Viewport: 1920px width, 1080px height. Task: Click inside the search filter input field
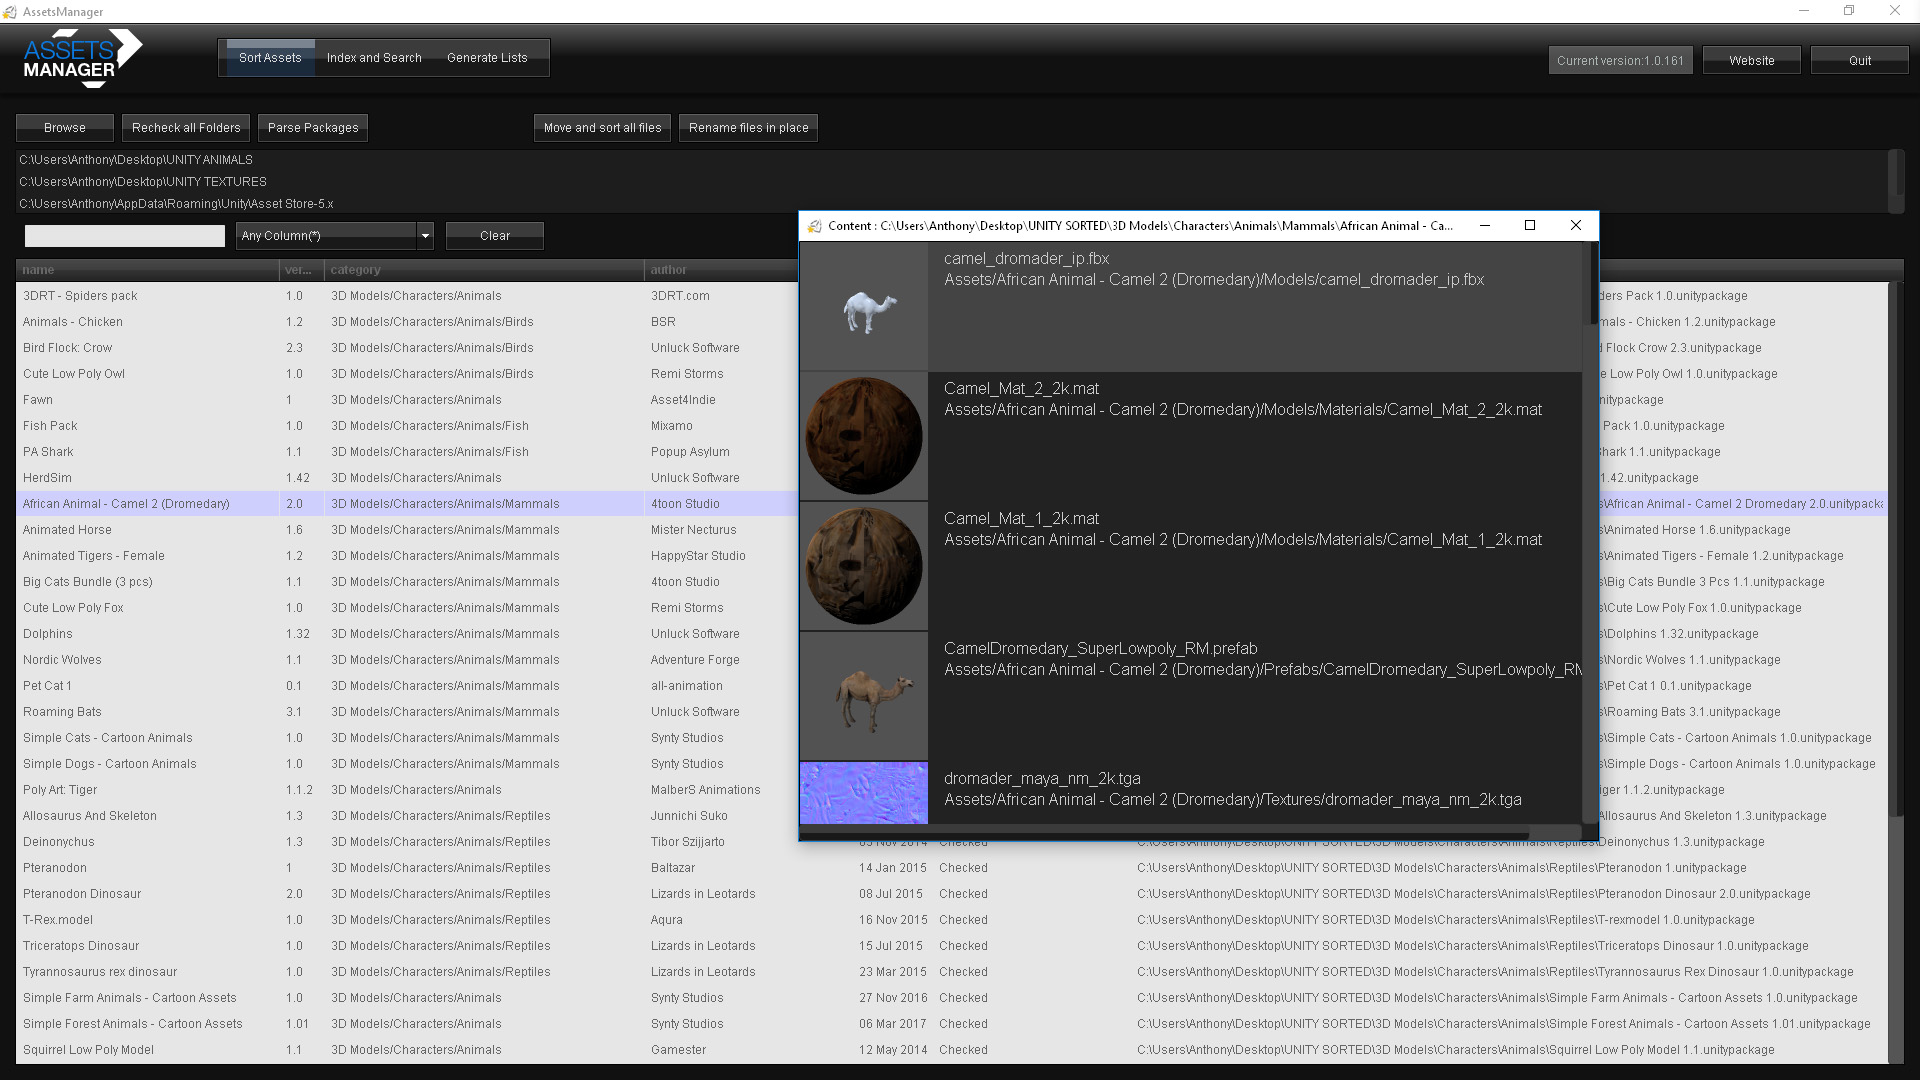124,235
